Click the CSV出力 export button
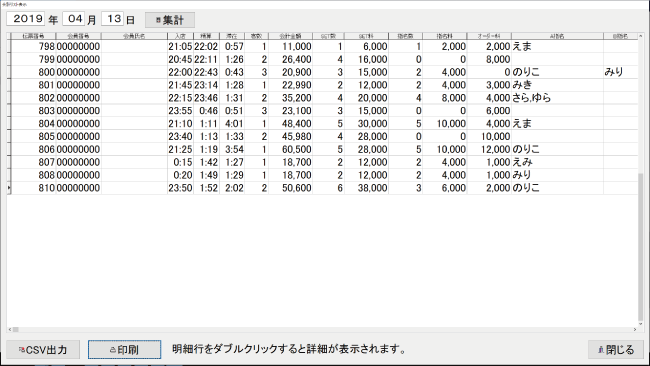Image resolution: width=650 pixels, height=366 pixels. point(43,350)
